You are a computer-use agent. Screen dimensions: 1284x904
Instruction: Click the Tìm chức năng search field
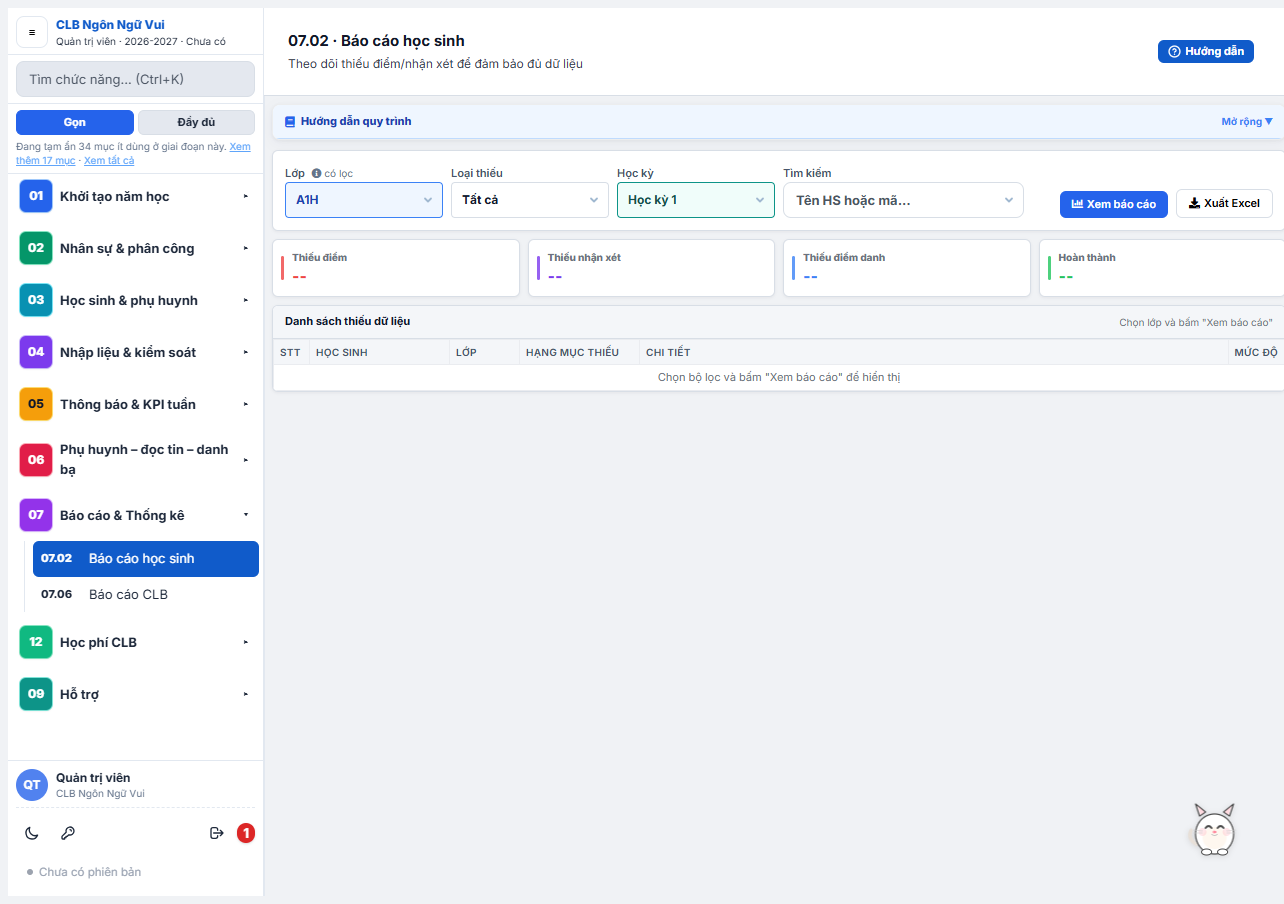136,79
